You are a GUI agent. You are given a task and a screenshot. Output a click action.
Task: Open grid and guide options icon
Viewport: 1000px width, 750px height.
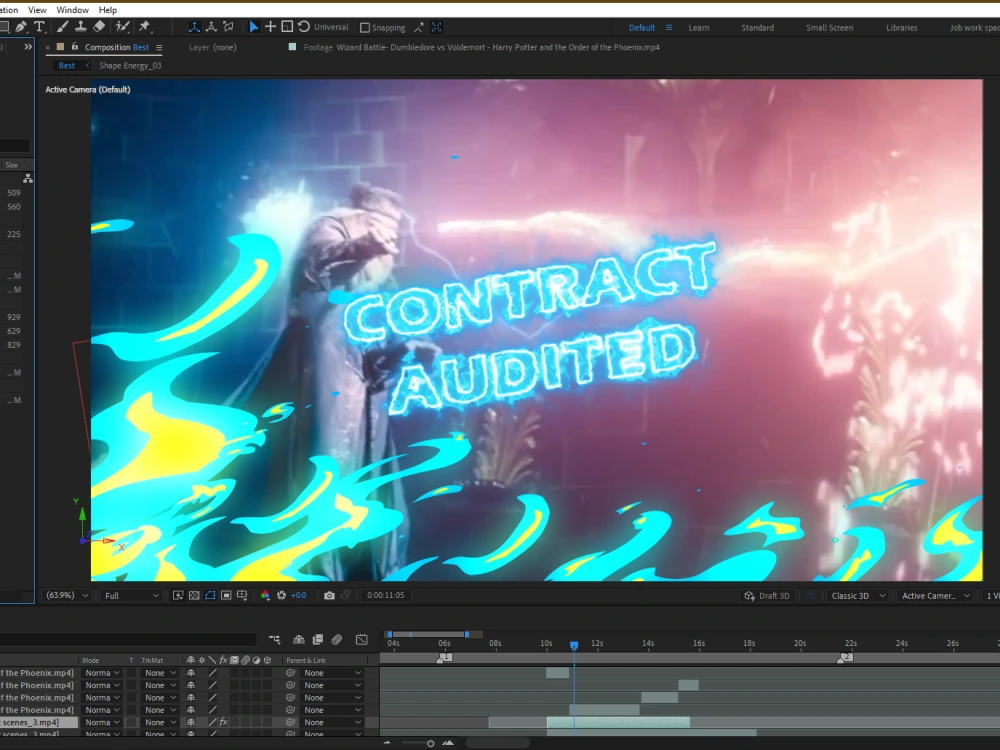(x=242, y=595)
